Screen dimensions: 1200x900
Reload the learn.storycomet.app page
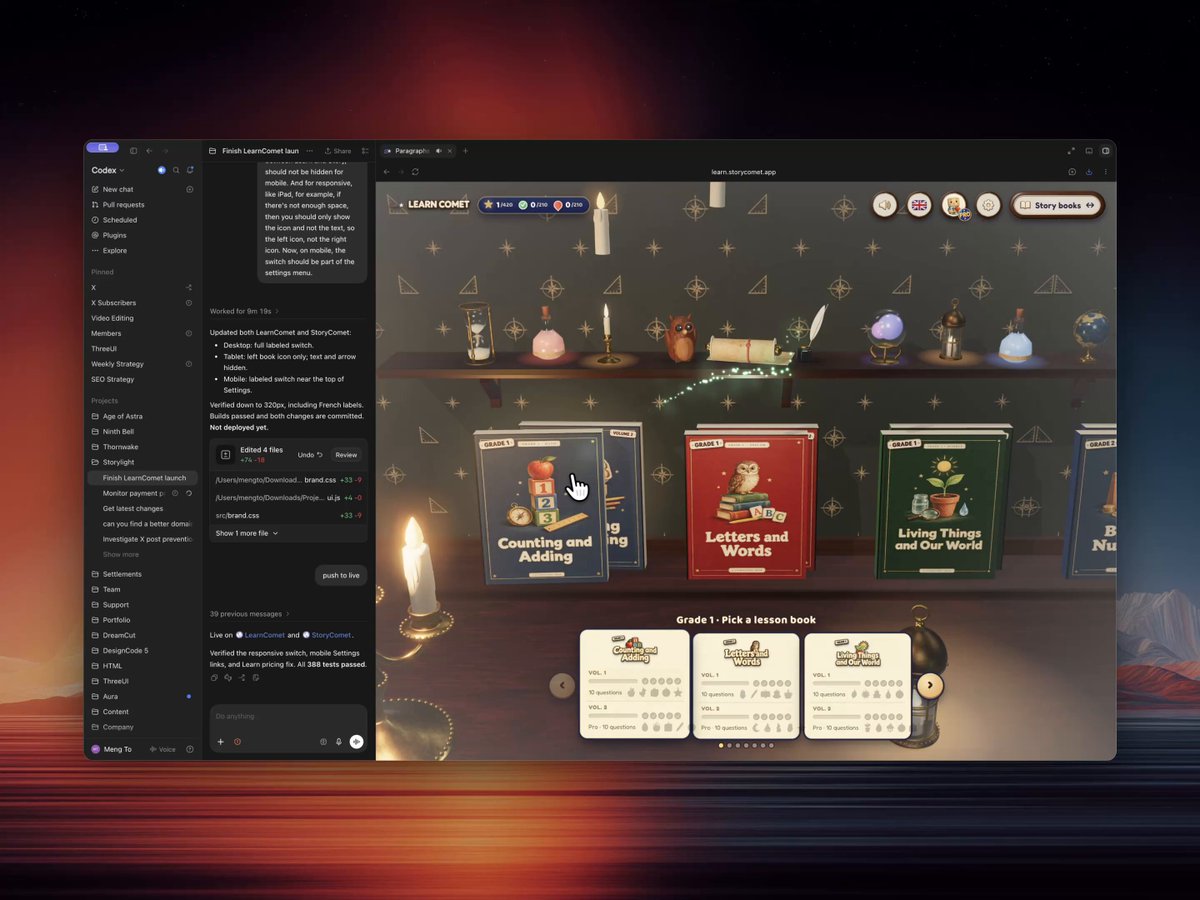click(415, 172)
